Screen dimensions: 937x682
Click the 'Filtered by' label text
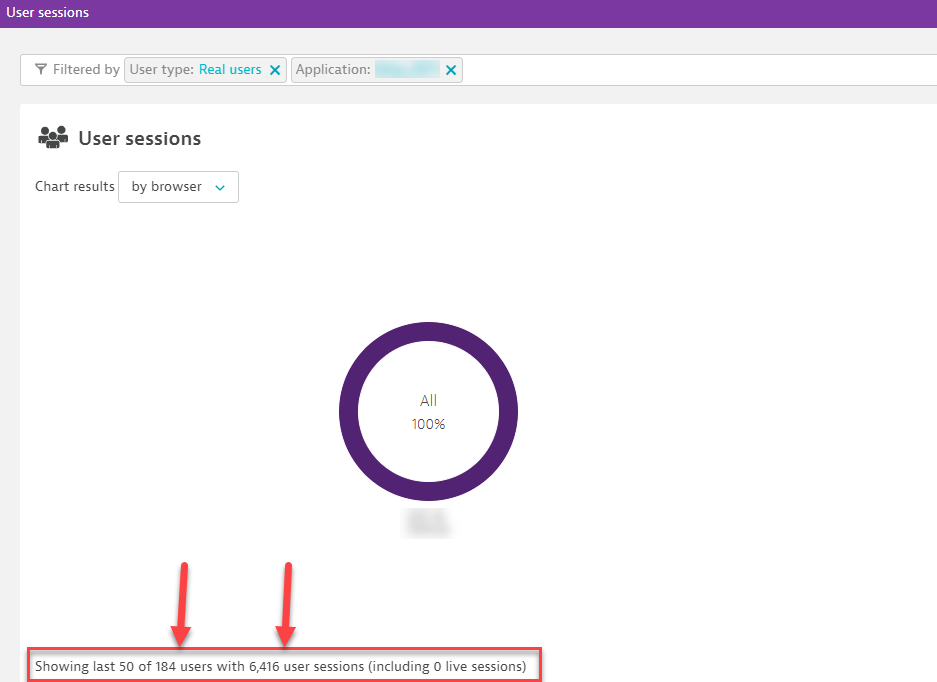point(85,70)
